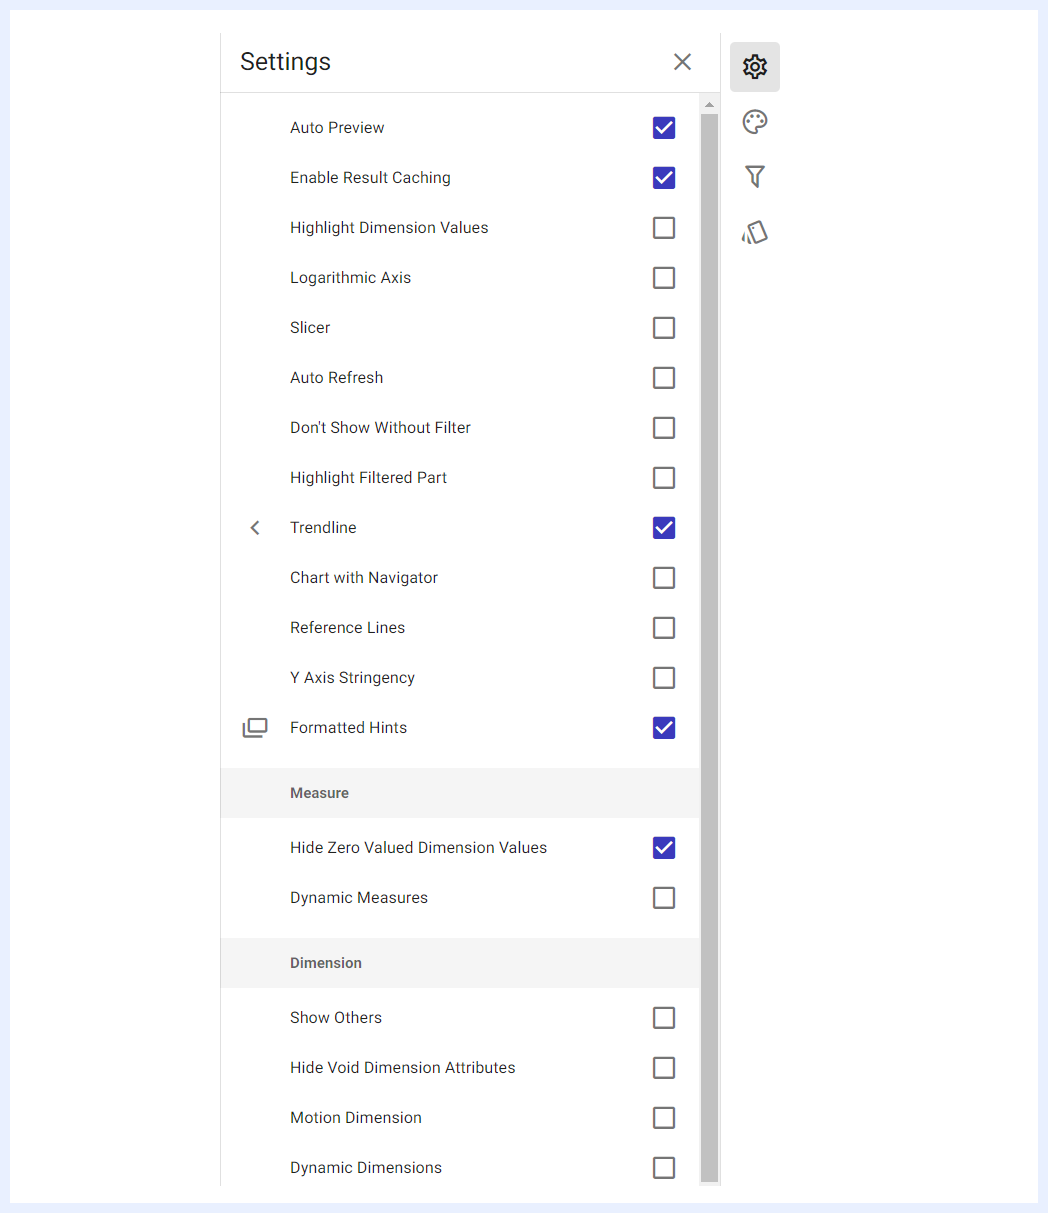The width and height of the screenshot is (1048, 1213).
Task: Tick the Reference Lines checkbox
Action: pos(664,628)
